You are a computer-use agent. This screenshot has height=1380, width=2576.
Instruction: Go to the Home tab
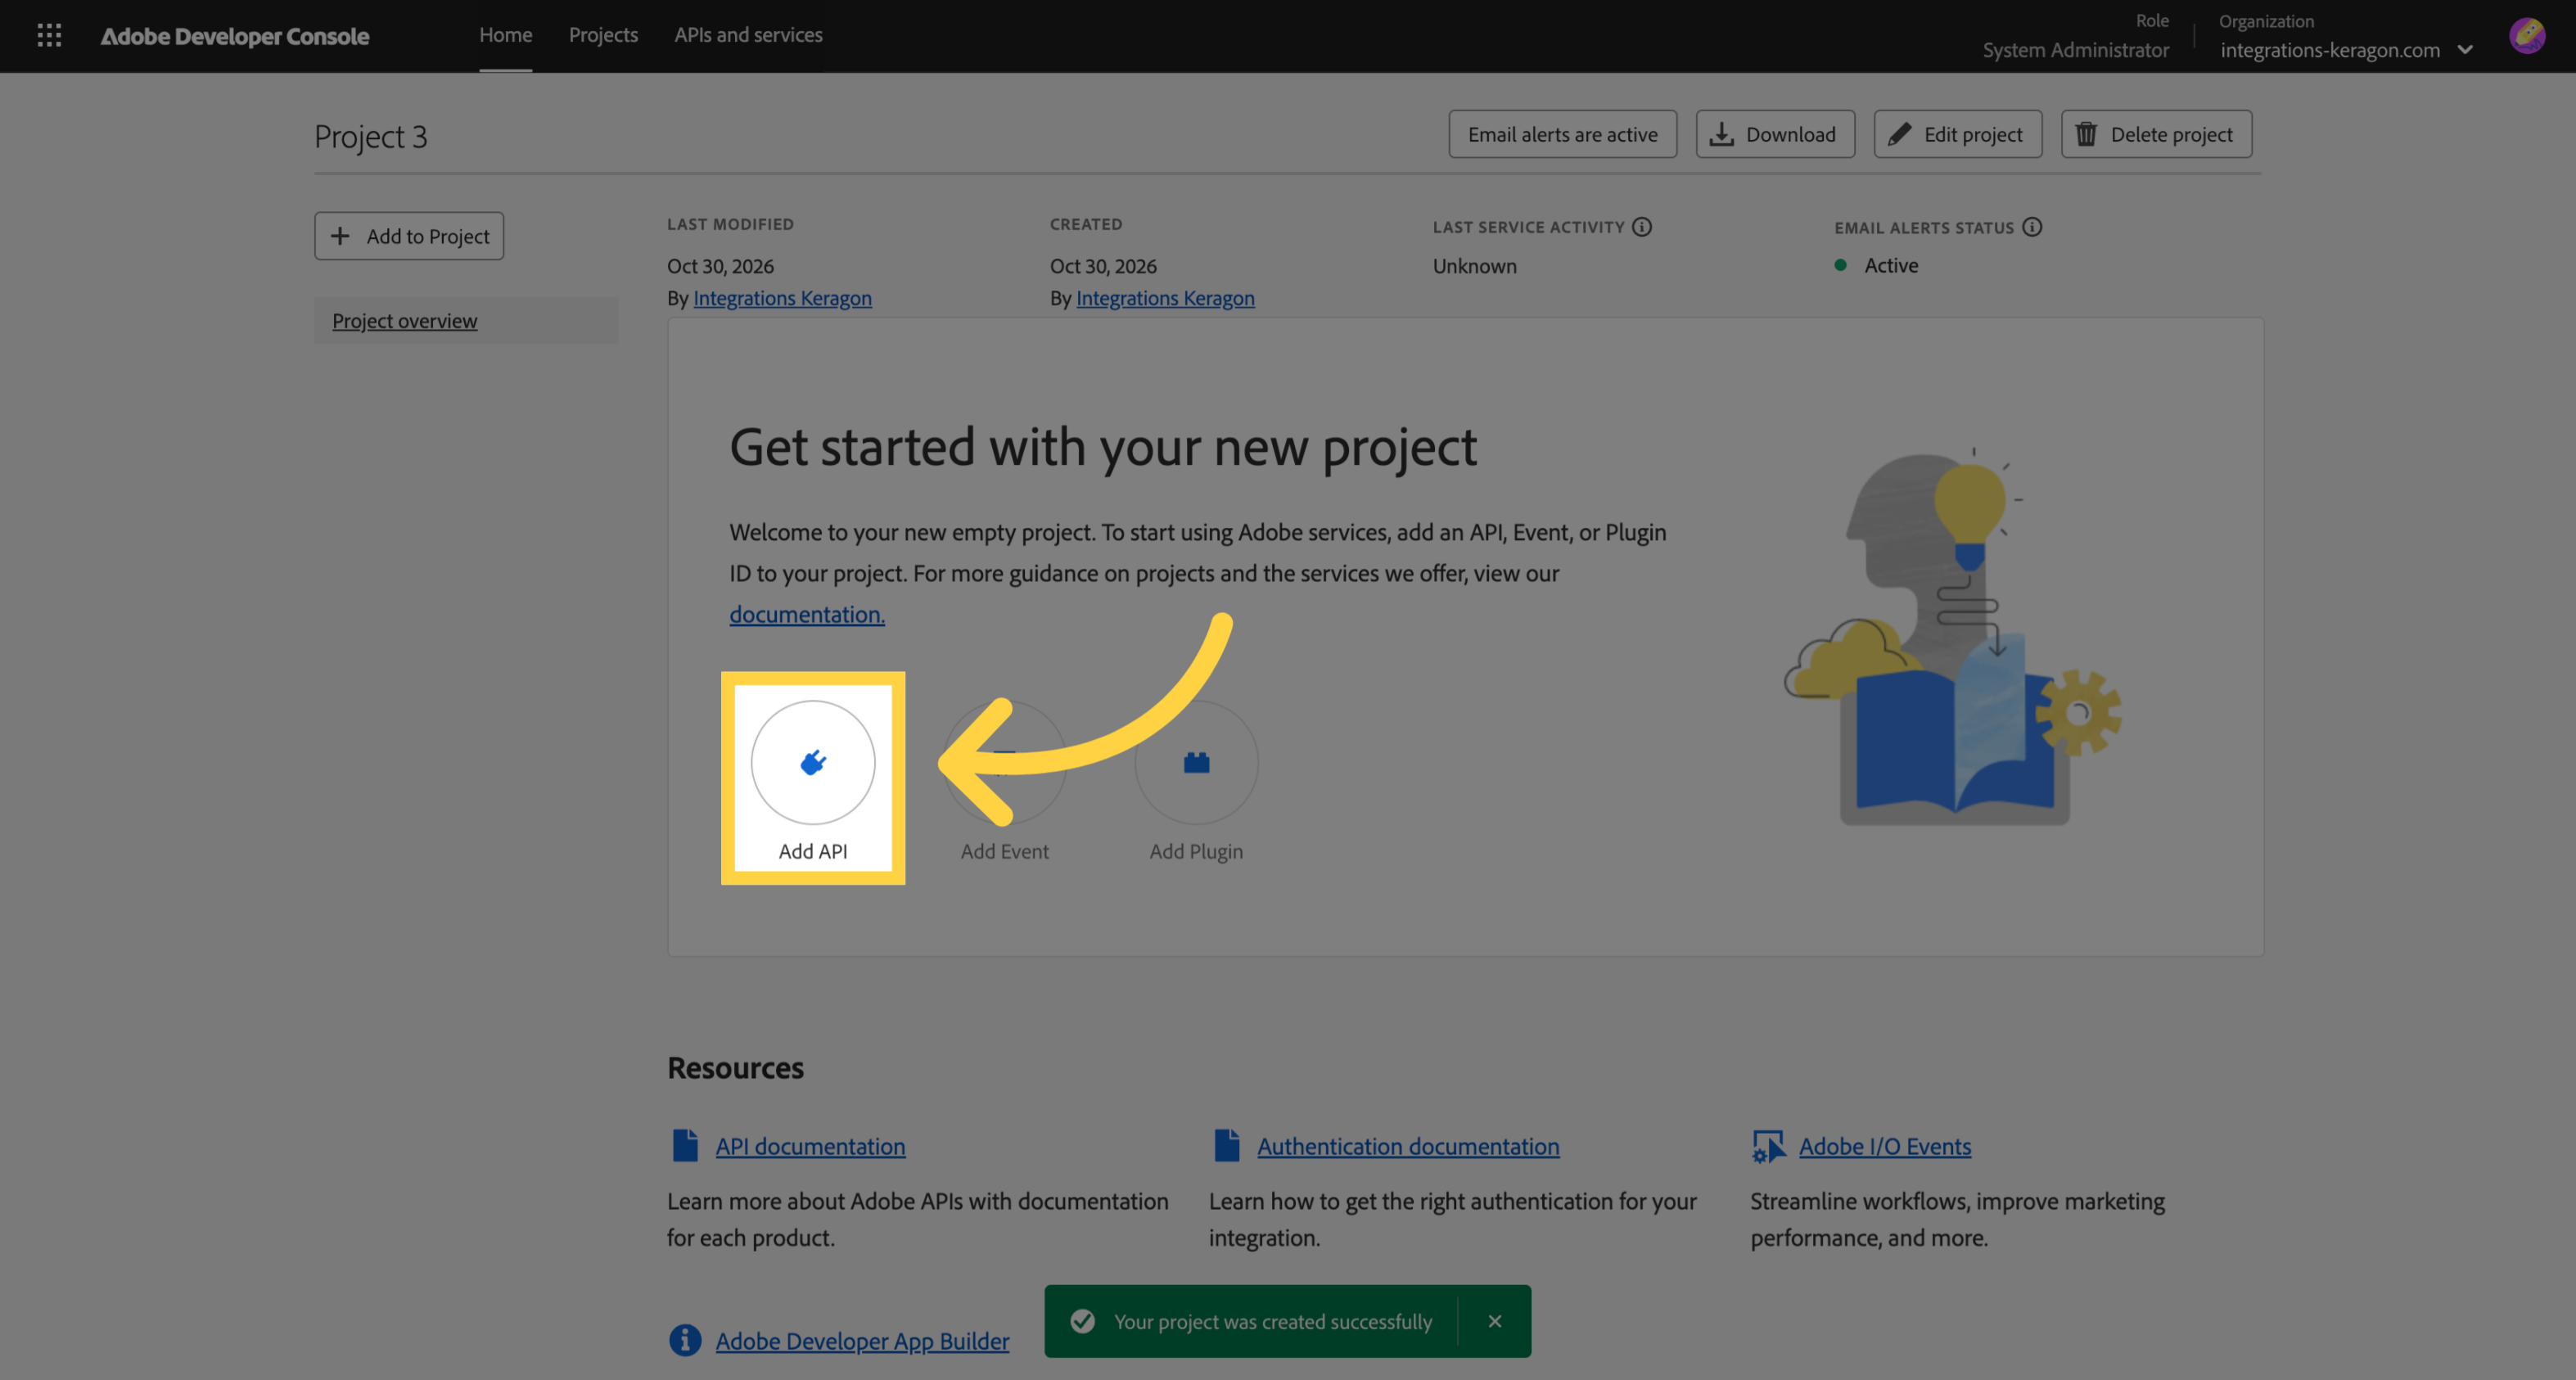pyautogui.click(x=505, y=35)
